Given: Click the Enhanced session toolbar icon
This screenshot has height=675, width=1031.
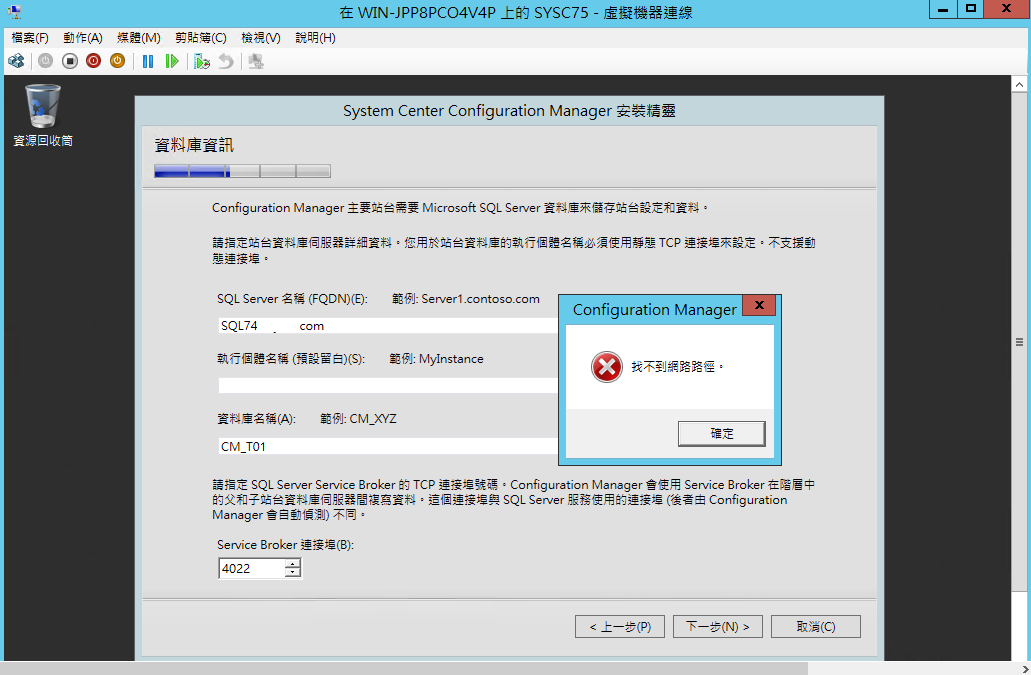Looking at the screenshot, I should (256, 61).
